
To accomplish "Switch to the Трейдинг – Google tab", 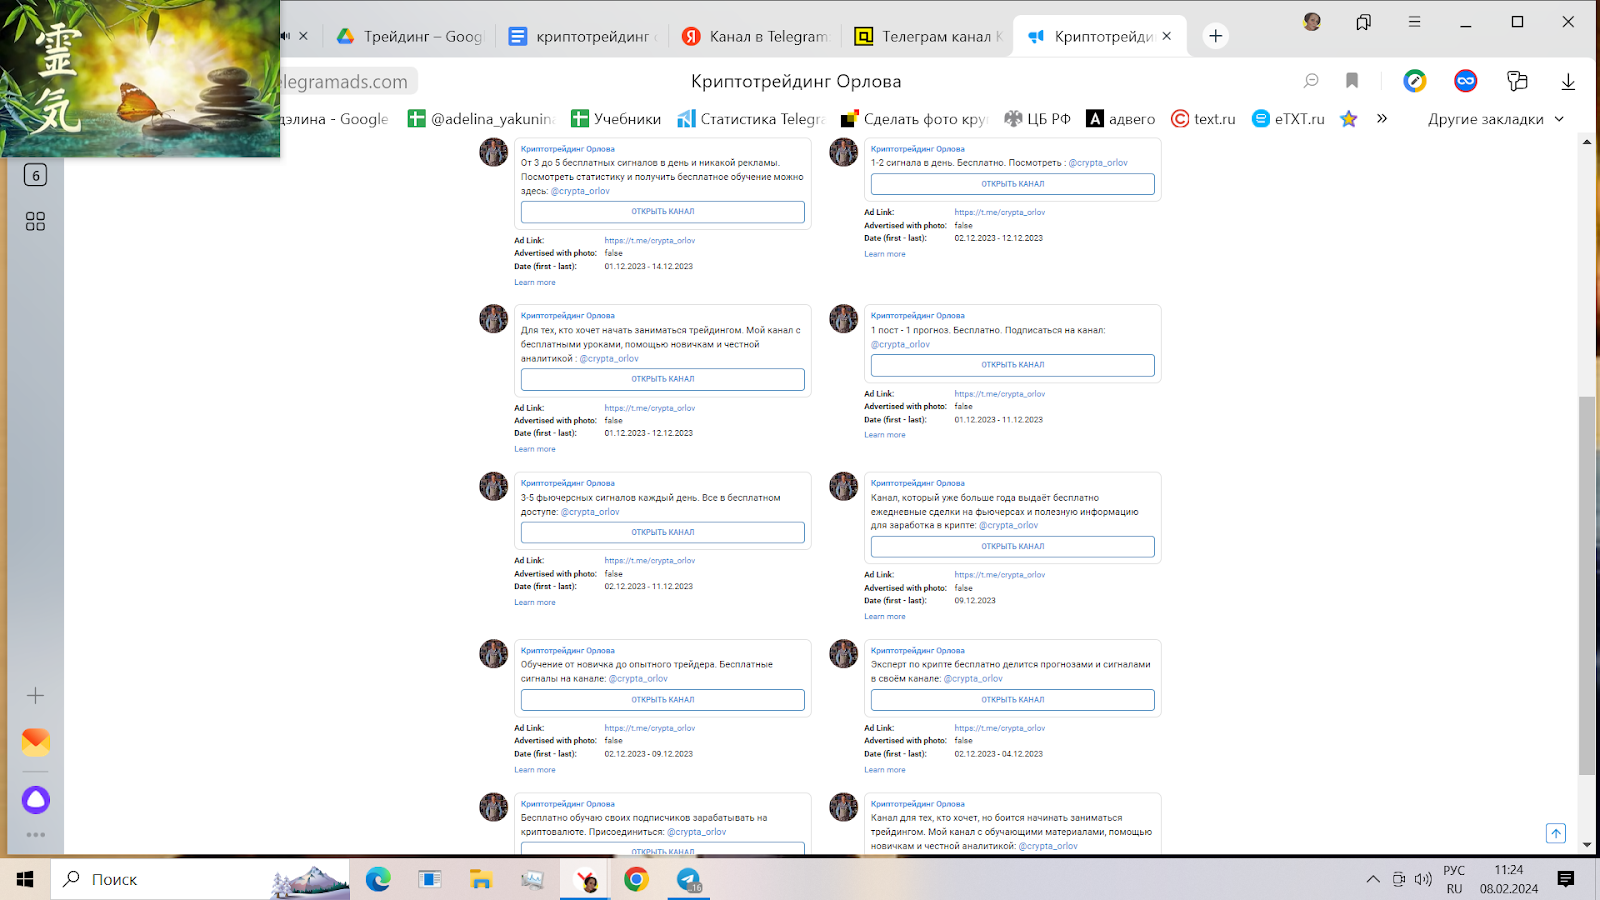I will pyautogui.click(x=410, y=36).
